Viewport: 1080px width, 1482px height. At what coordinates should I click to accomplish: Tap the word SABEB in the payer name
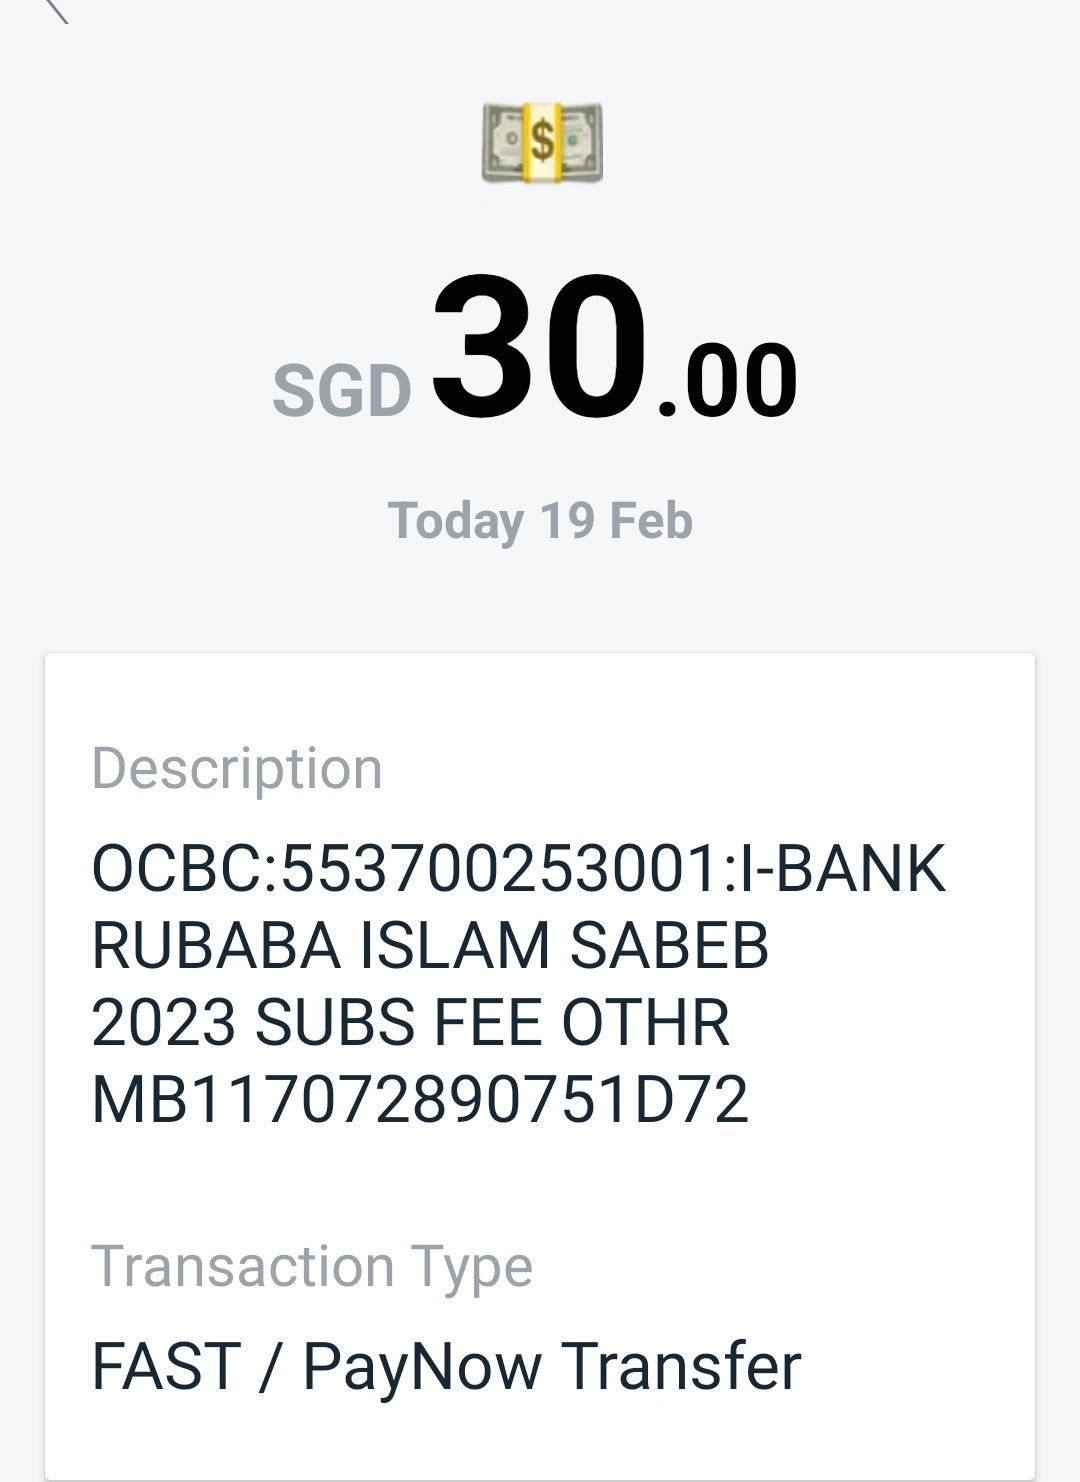tap(669, 945)
